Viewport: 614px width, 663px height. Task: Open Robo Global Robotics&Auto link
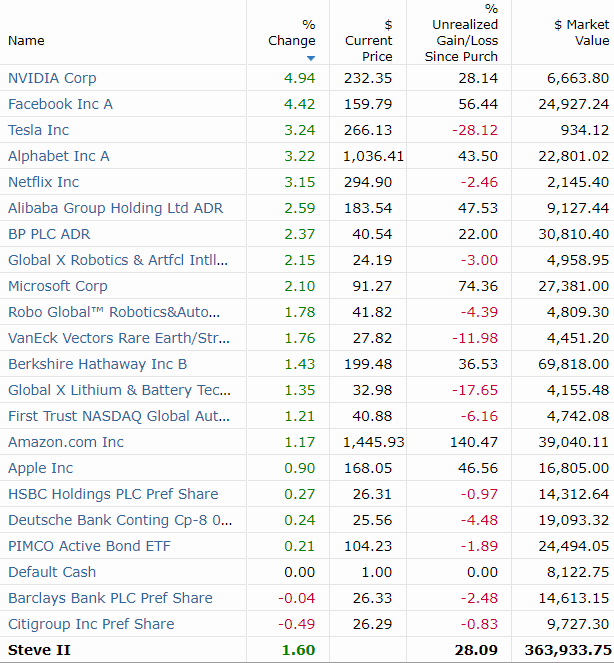pyautogui.click(x=114, y=312)
